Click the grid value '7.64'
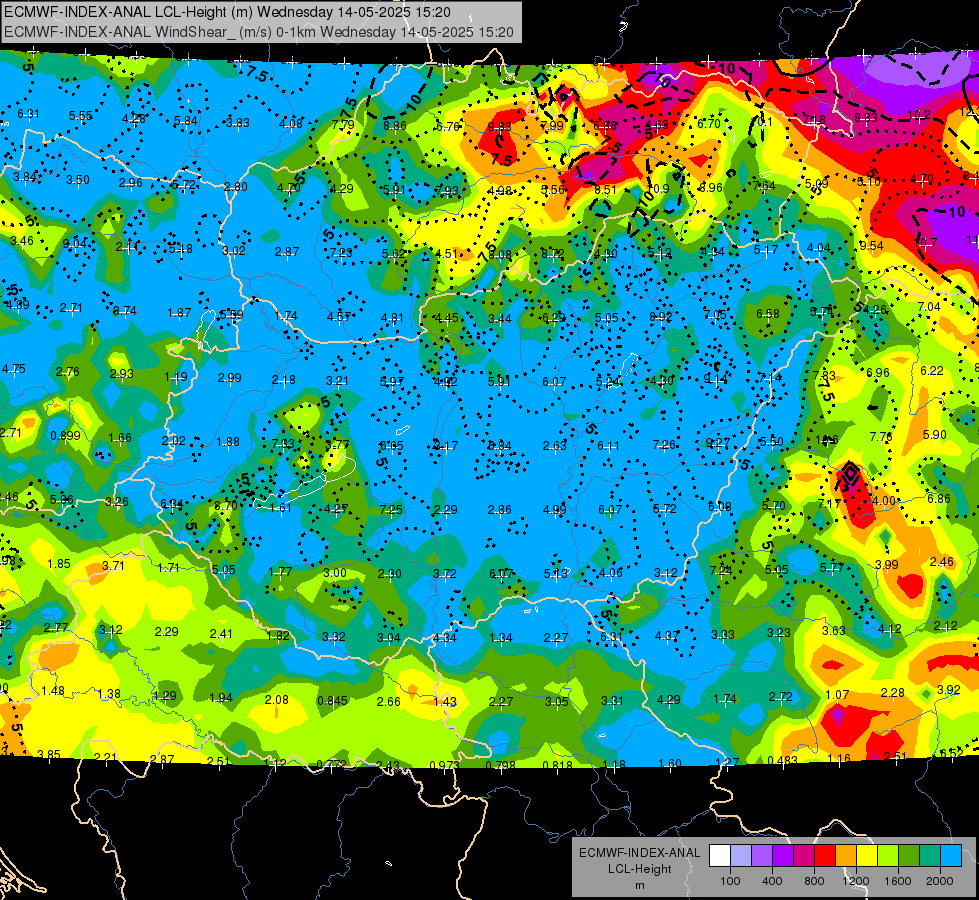Viewport: 979px width, 900px height. pos(764,186)
